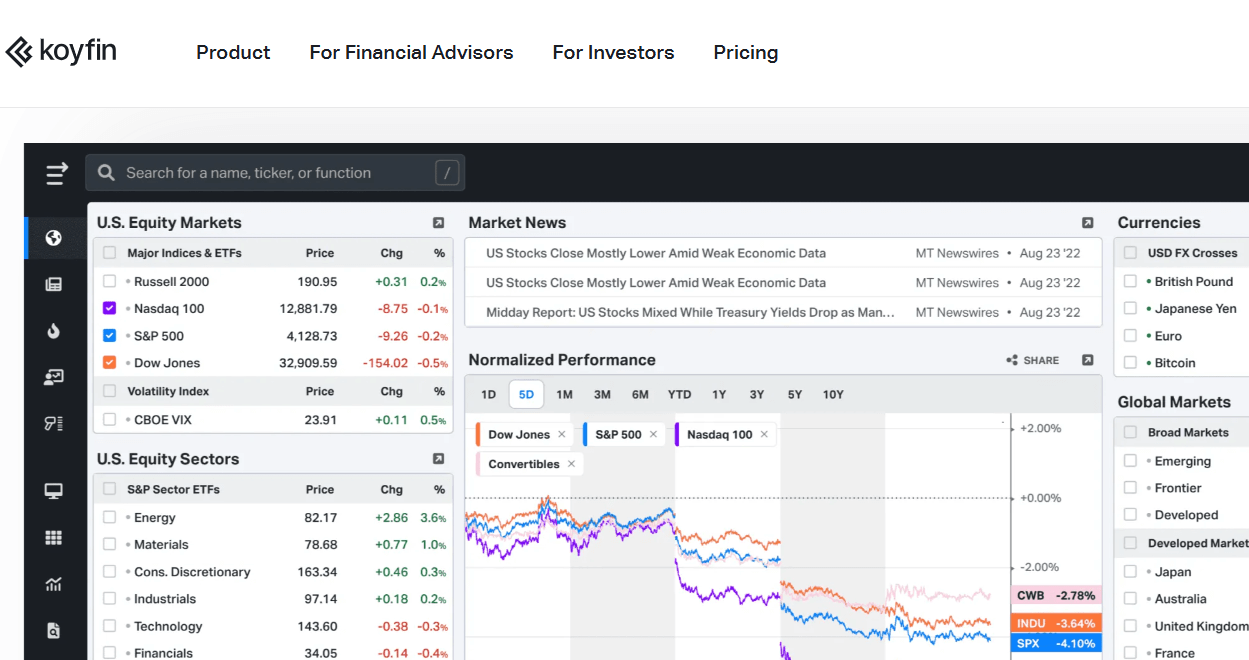The image size is (1249, 660).
Task: Check the Russell 2000 checkbox
Action: pos(109,282)
